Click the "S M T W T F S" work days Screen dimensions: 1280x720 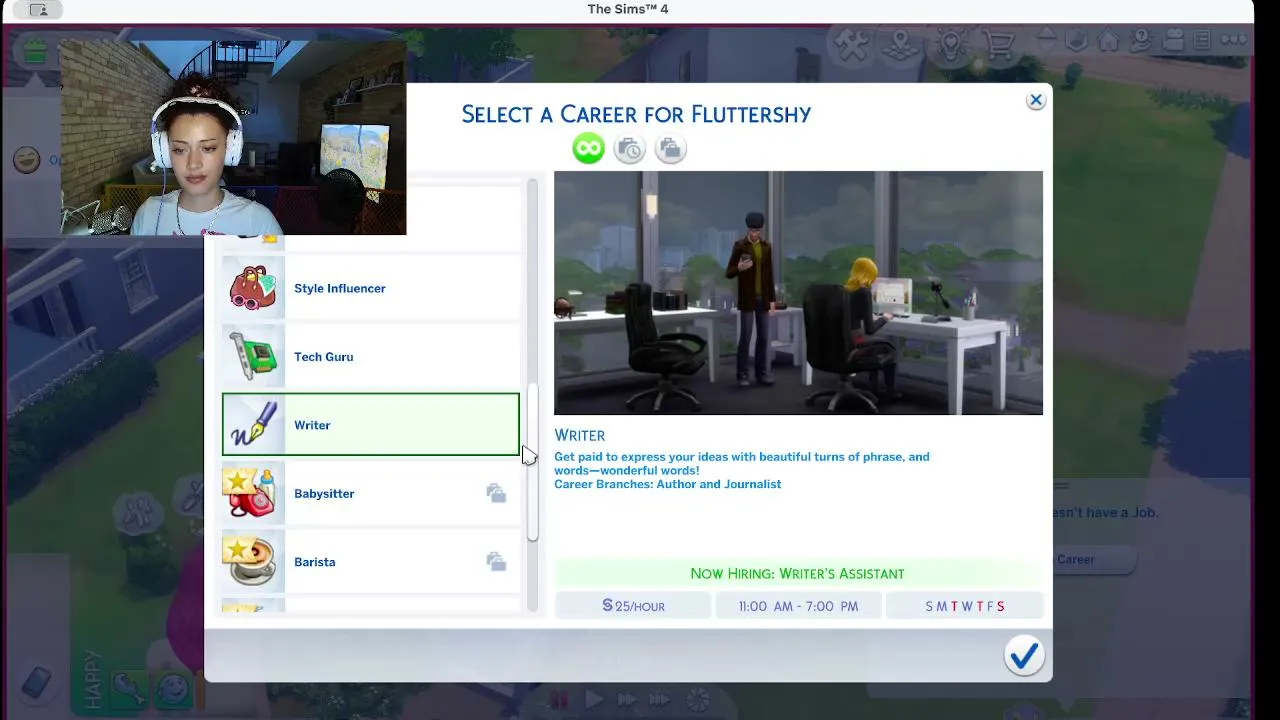pos(965,606)
